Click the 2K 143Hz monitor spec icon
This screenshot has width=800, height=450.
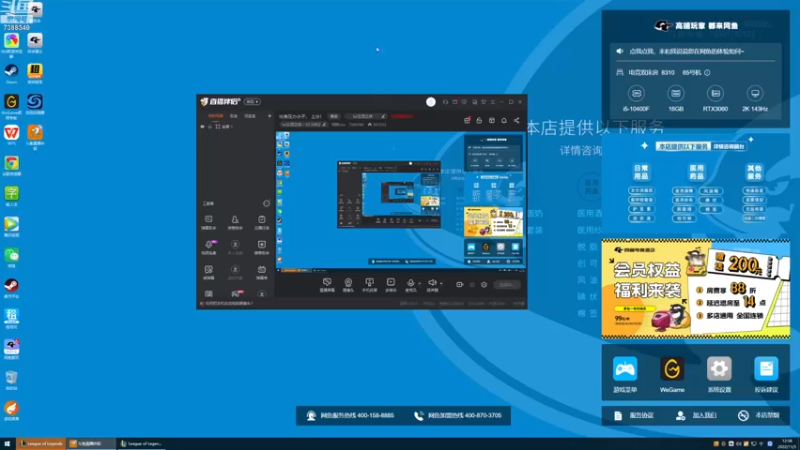755,94
